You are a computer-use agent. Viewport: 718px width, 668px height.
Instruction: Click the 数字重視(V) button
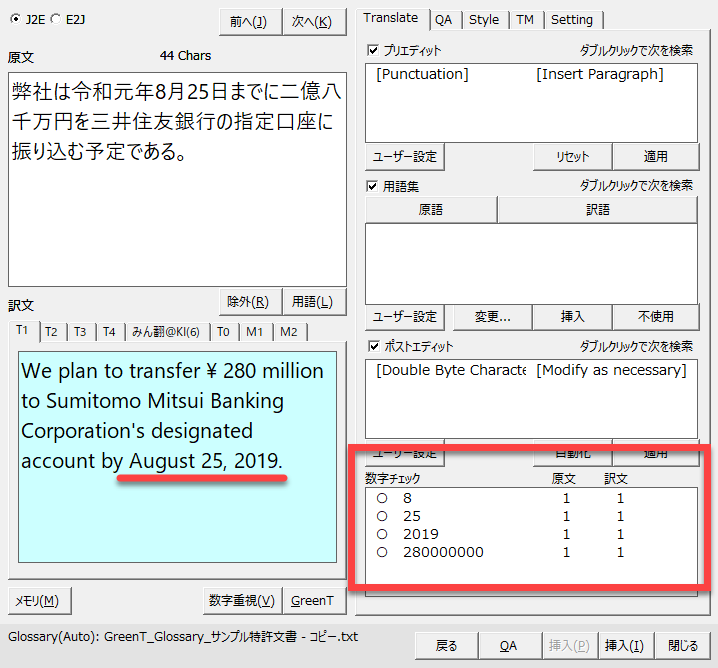click(x=241, y=601)
